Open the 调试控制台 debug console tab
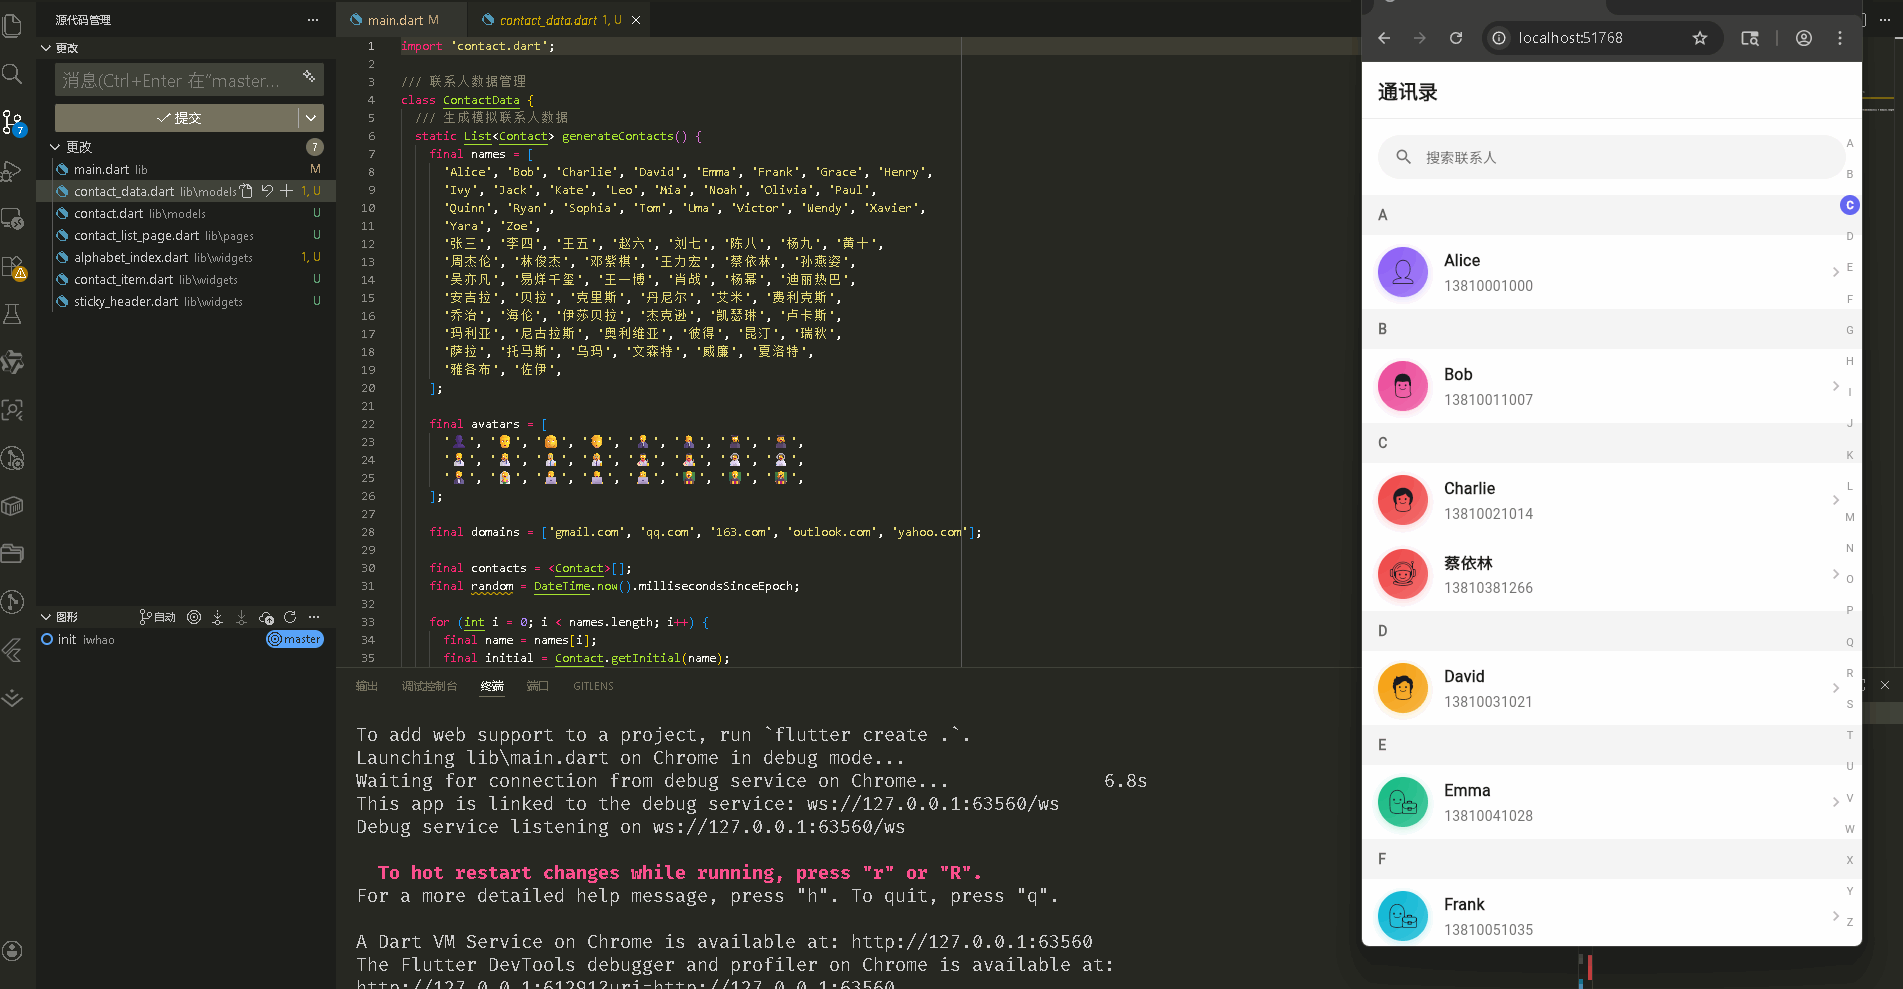1903x989 pixels. pos(429,686)
